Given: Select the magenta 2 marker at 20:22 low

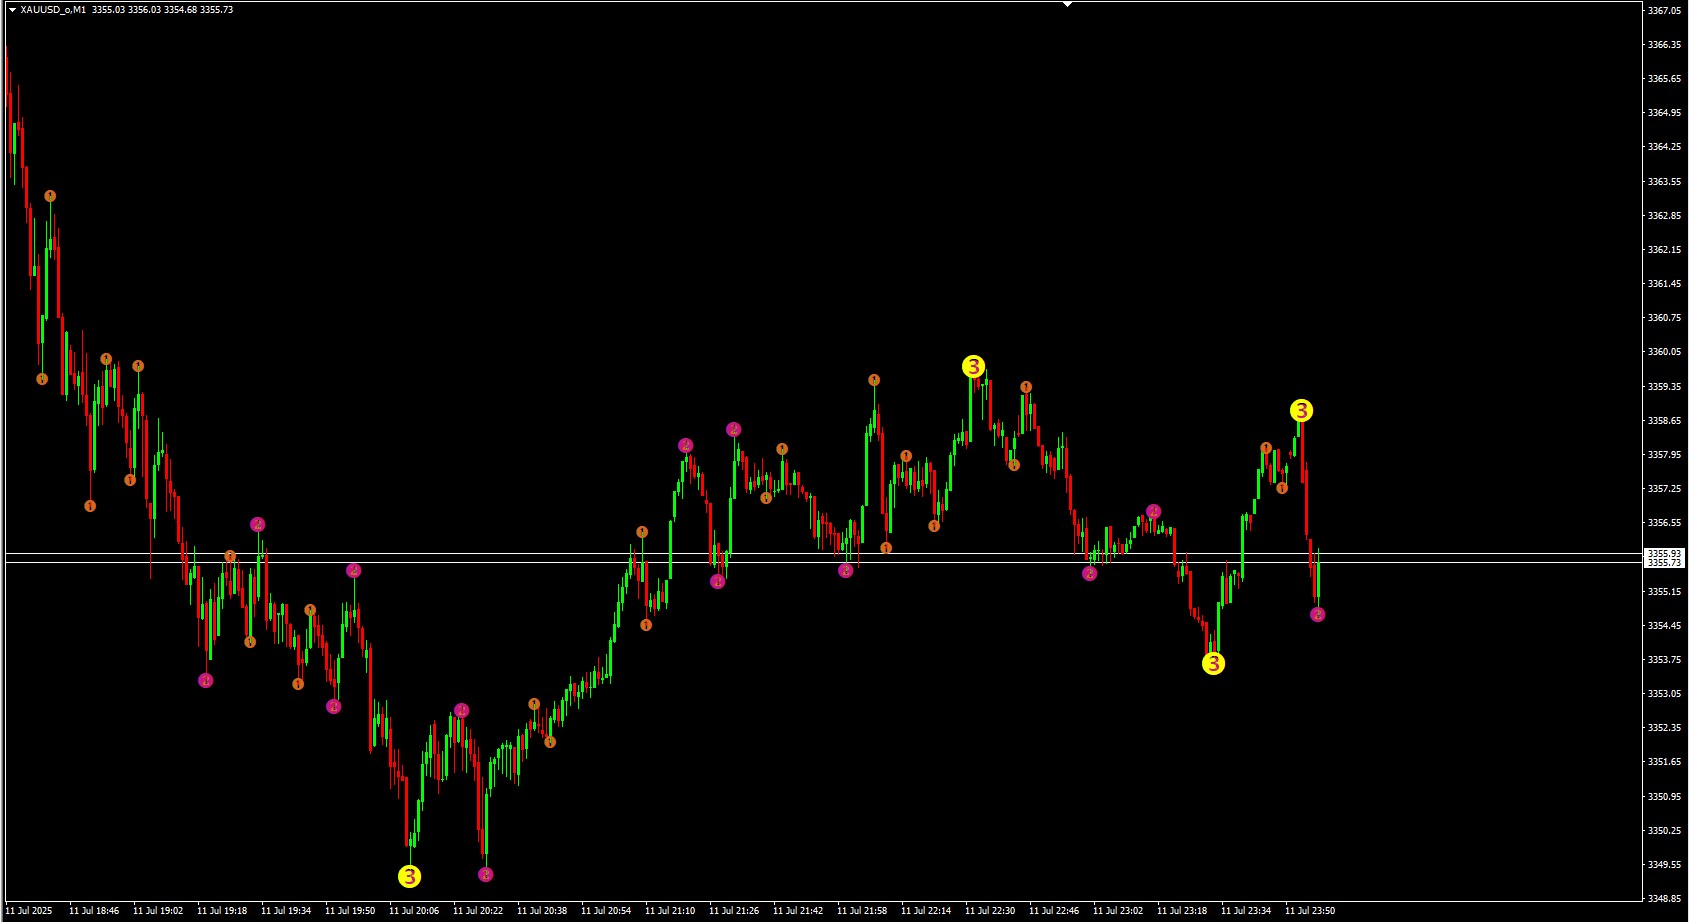Looking at the screenshot, I should 485,875.
